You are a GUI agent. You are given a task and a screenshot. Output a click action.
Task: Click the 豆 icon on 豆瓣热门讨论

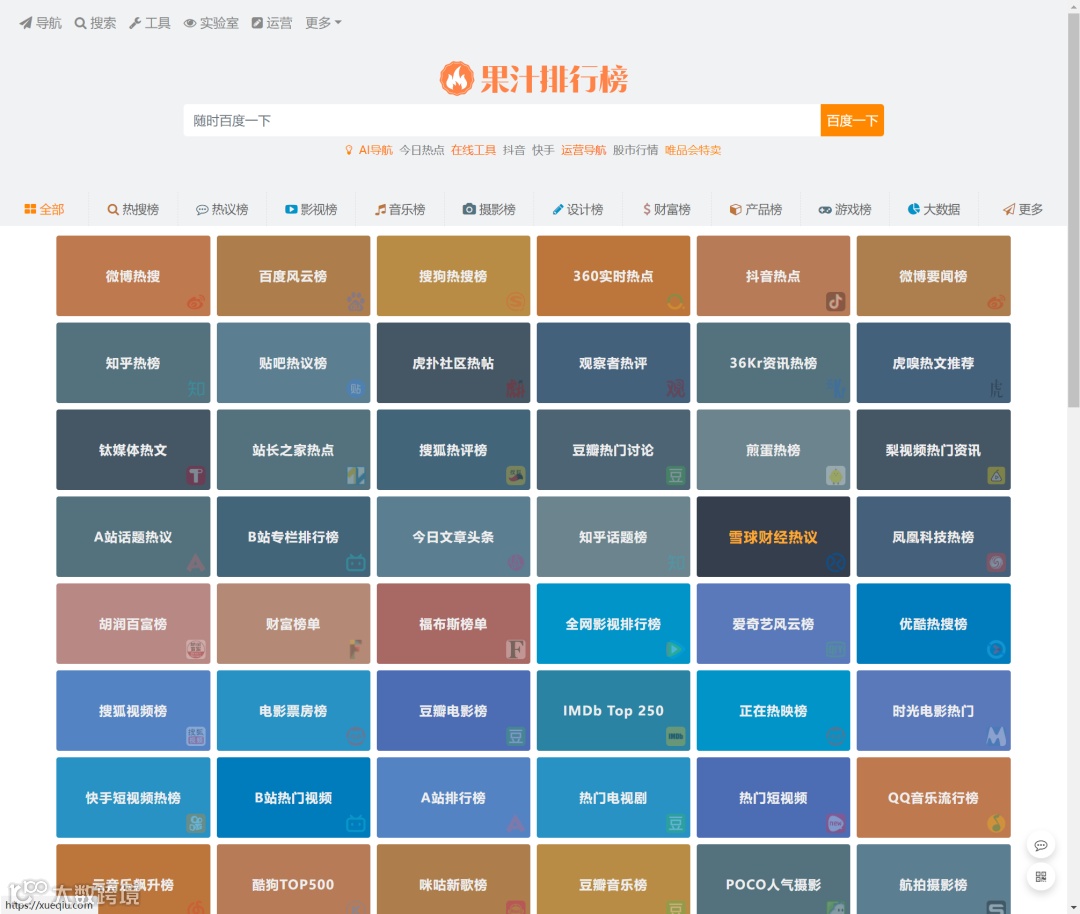[x=676, y=476]
